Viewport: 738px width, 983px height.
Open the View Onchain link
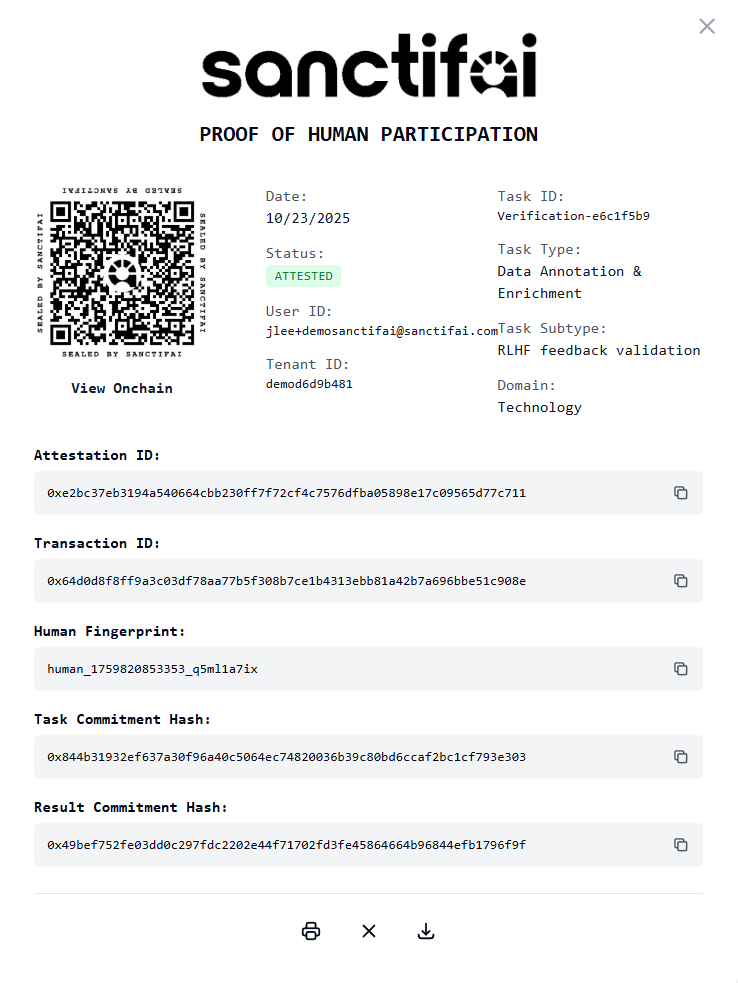[122, 388]
